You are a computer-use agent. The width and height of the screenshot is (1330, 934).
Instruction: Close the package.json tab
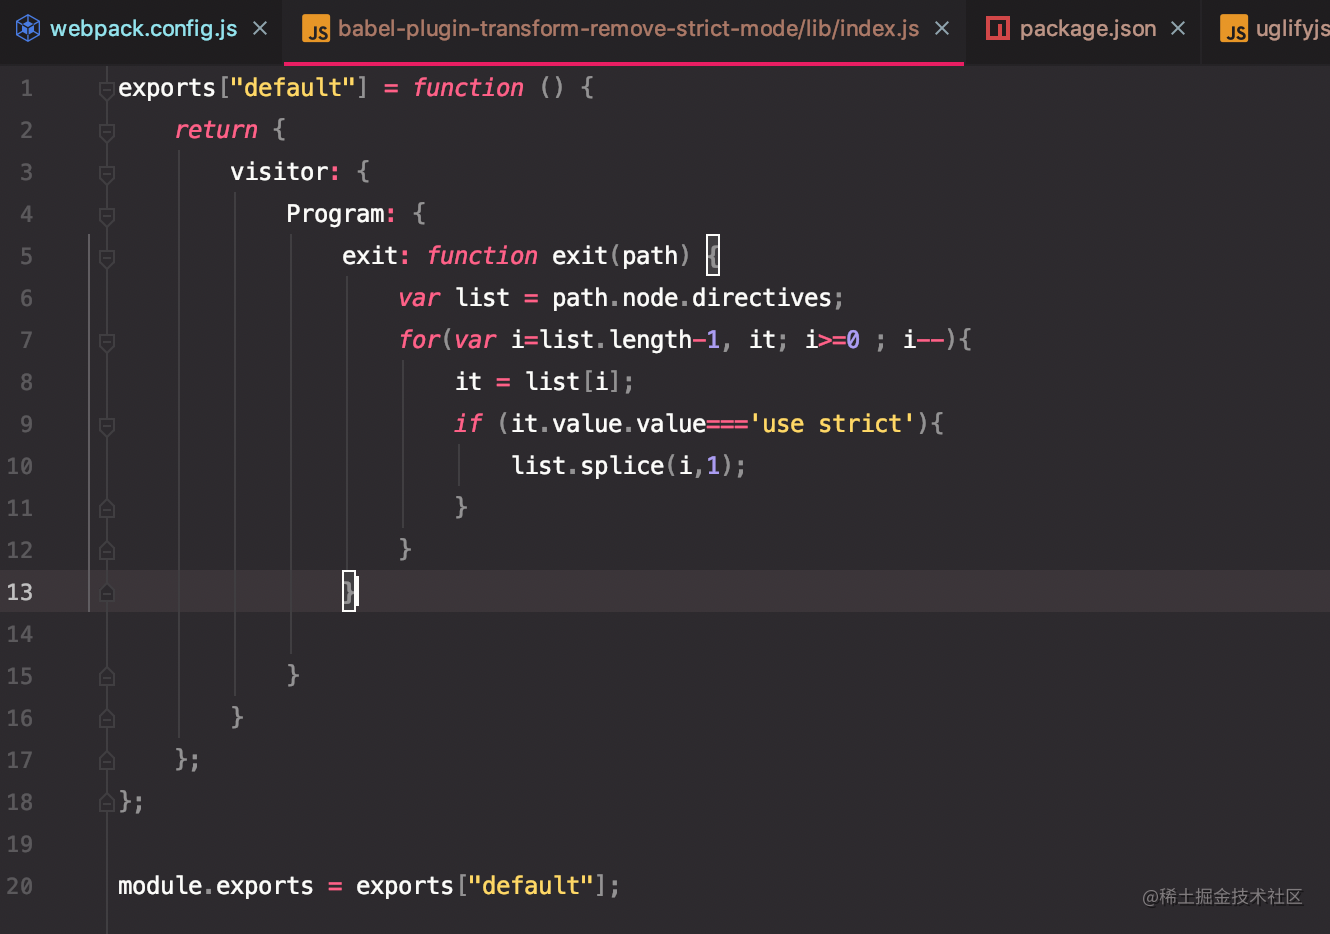[x=1177, y=28]
